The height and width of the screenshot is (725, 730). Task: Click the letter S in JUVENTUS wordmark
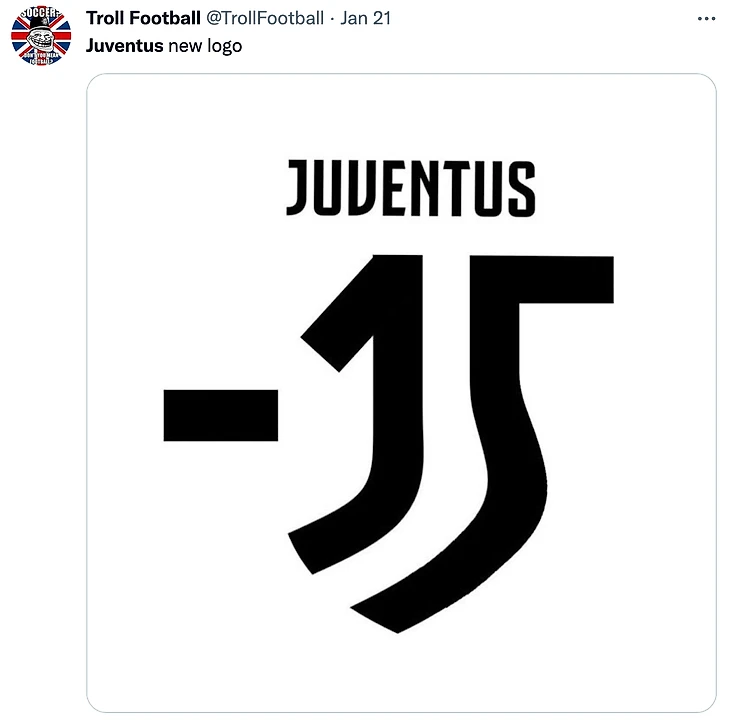520,188
